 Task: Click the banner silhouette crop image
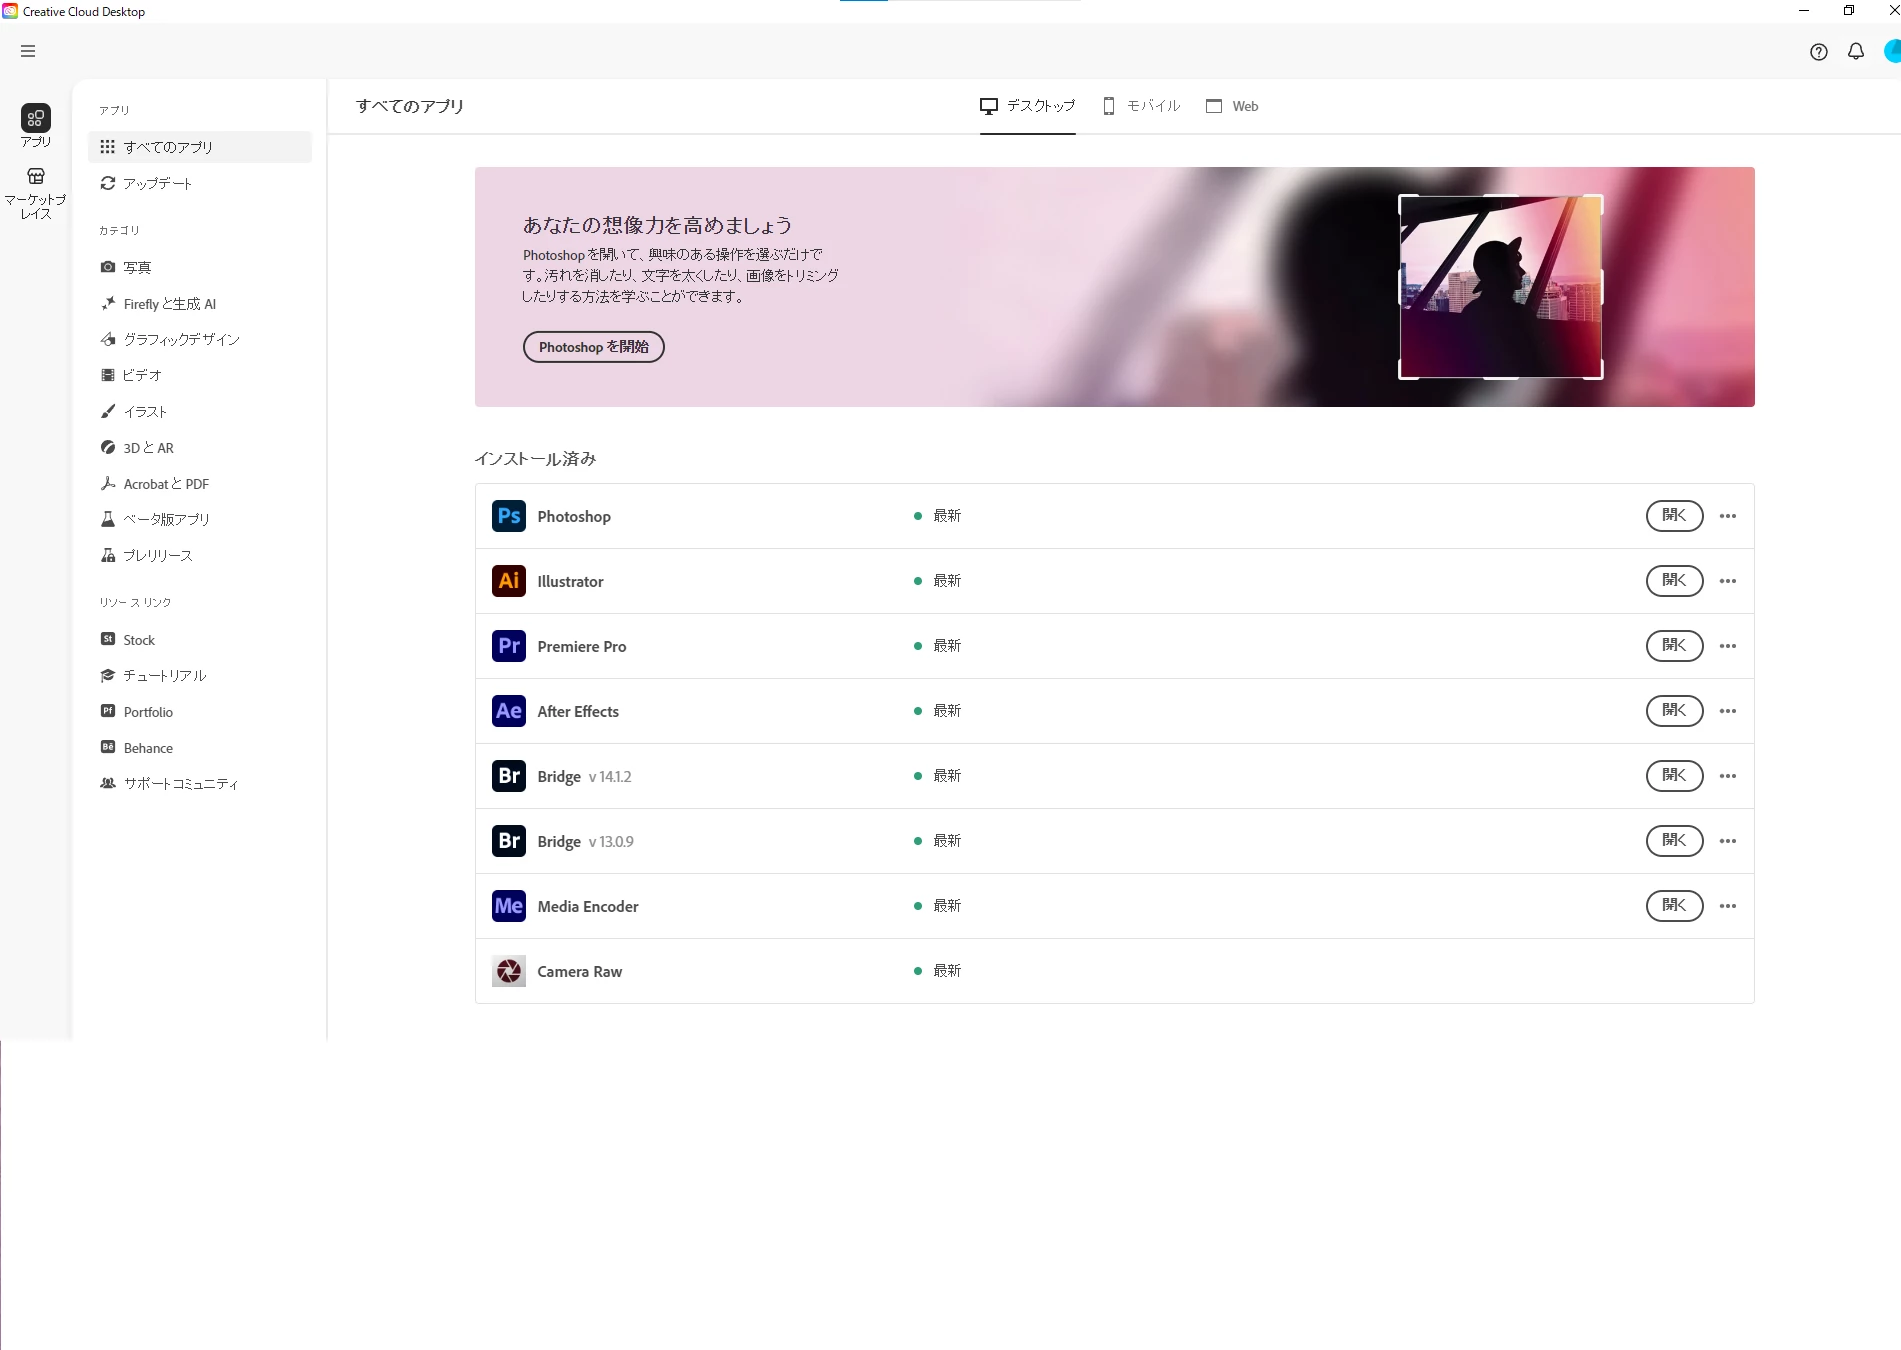pyautogui.click(x=1500, y=287)
